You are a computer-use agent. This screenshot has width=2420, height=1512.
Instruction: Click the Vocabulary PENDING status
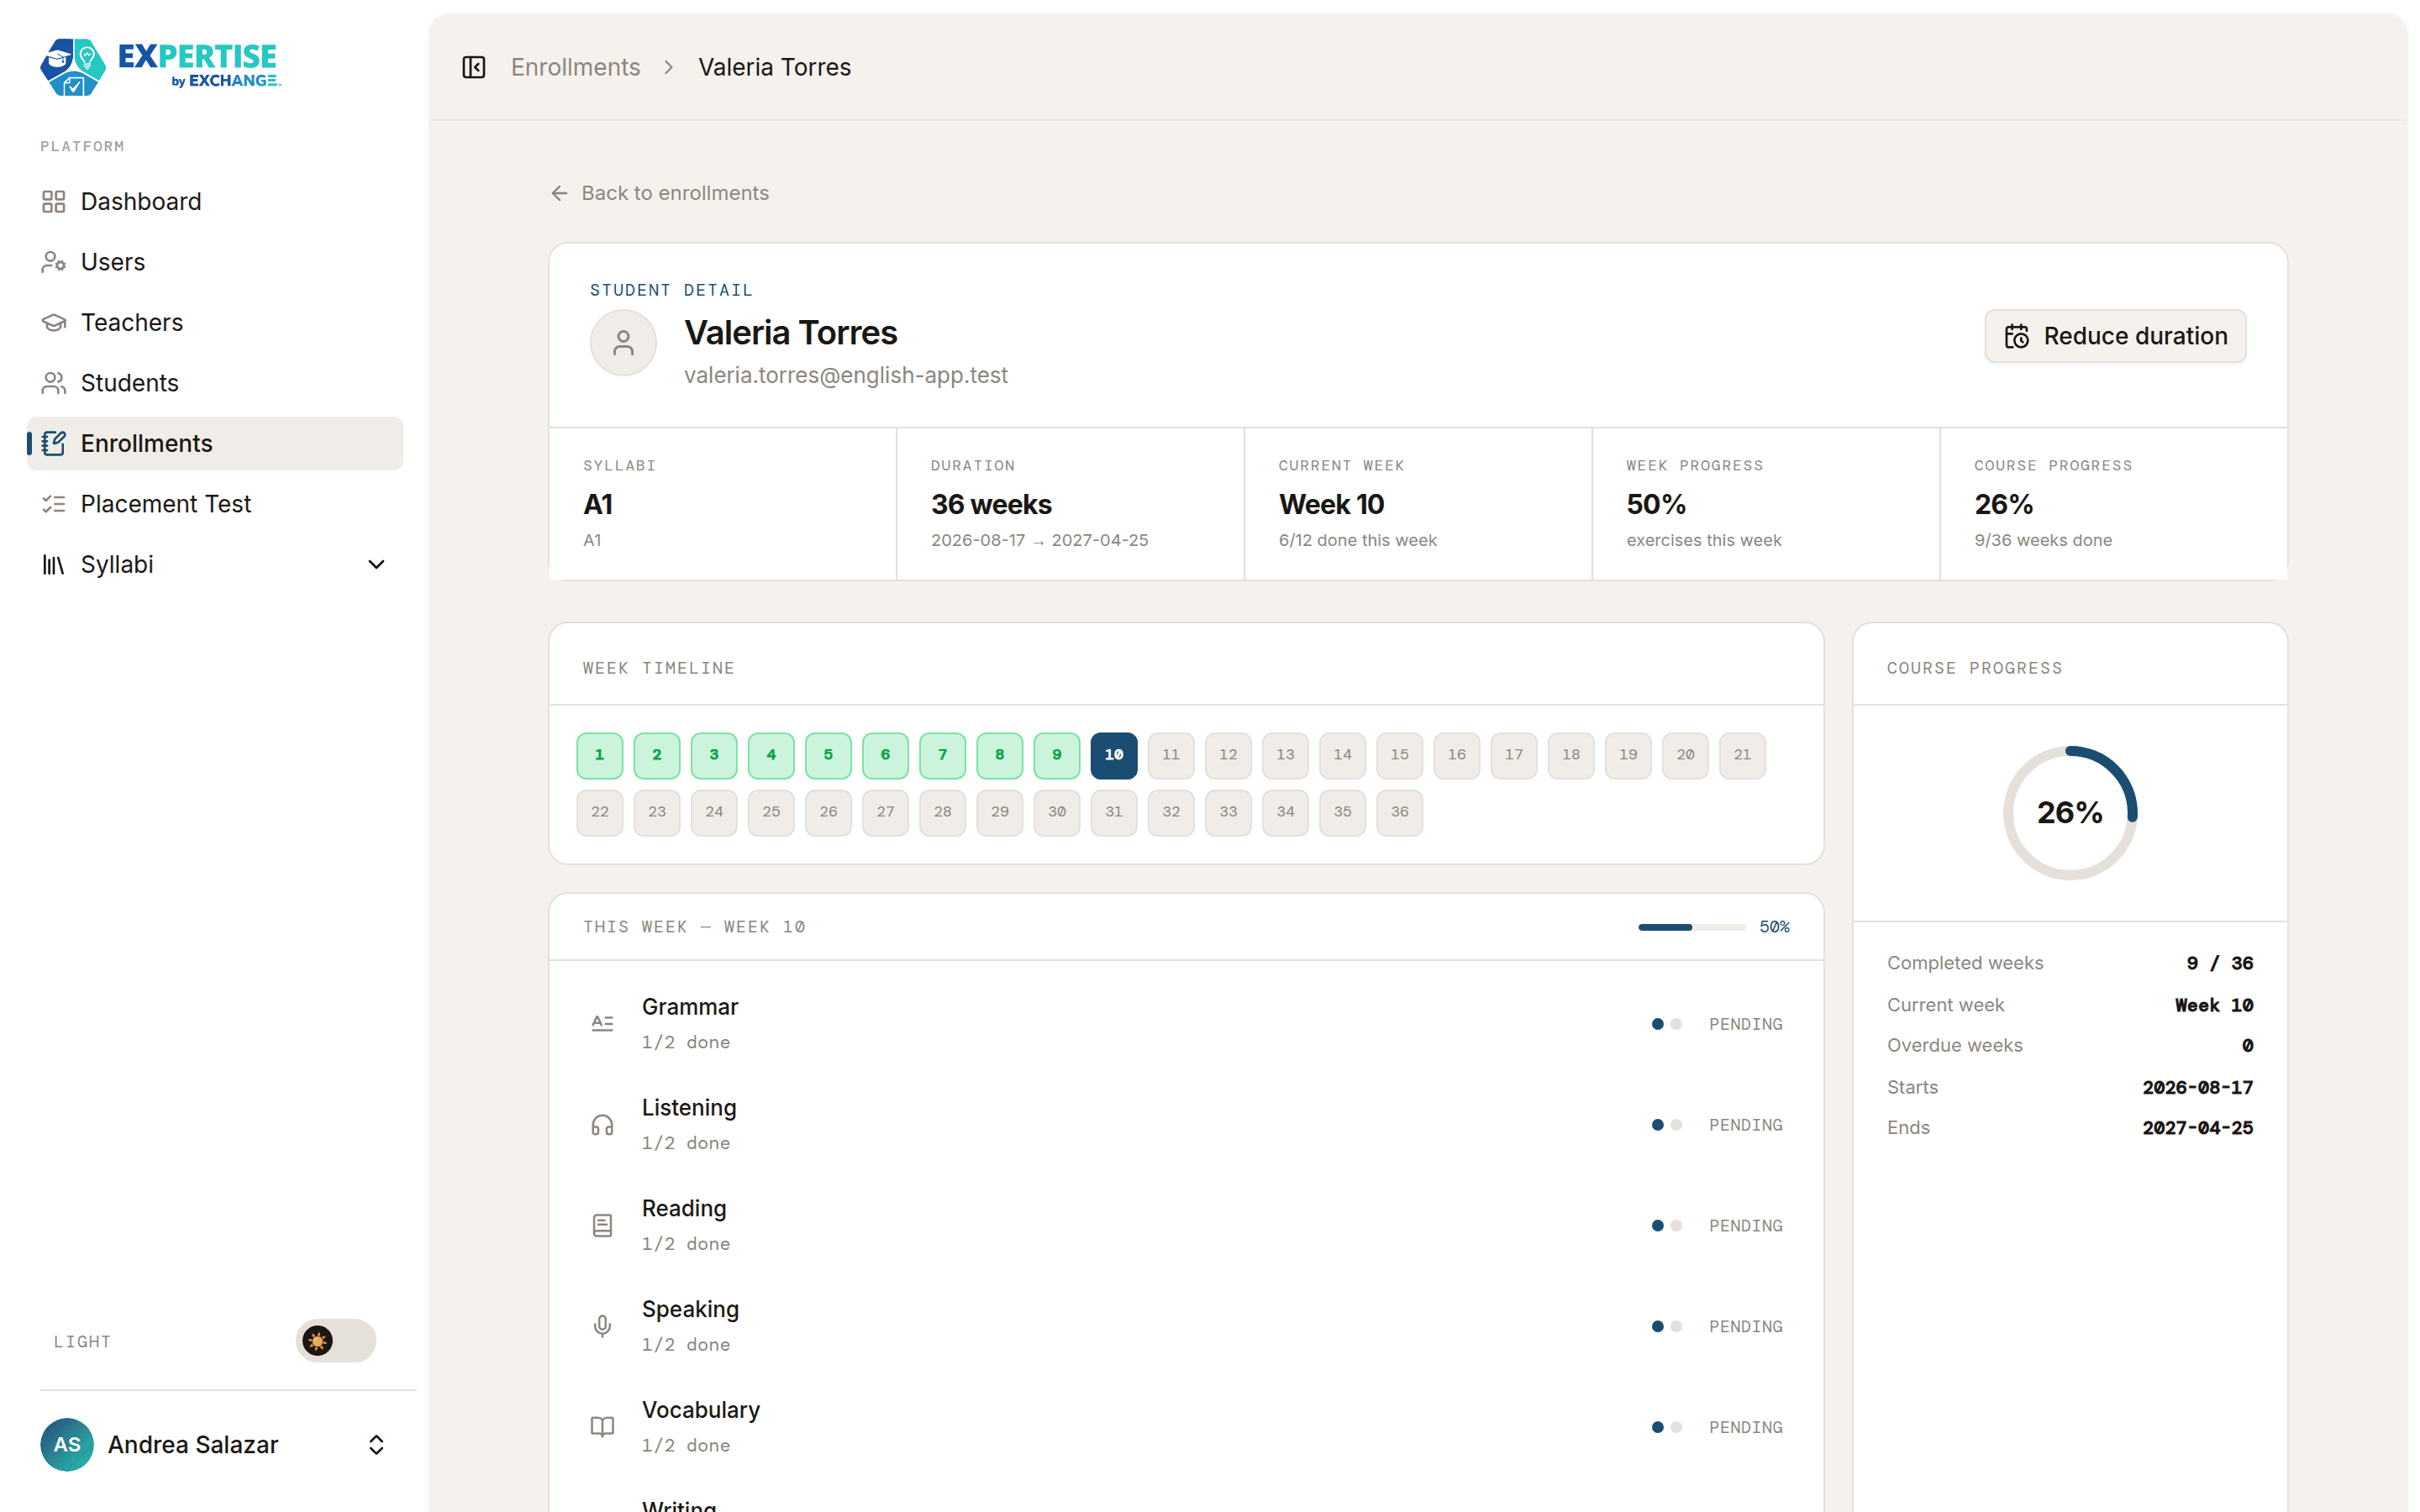(1746, 1427)
